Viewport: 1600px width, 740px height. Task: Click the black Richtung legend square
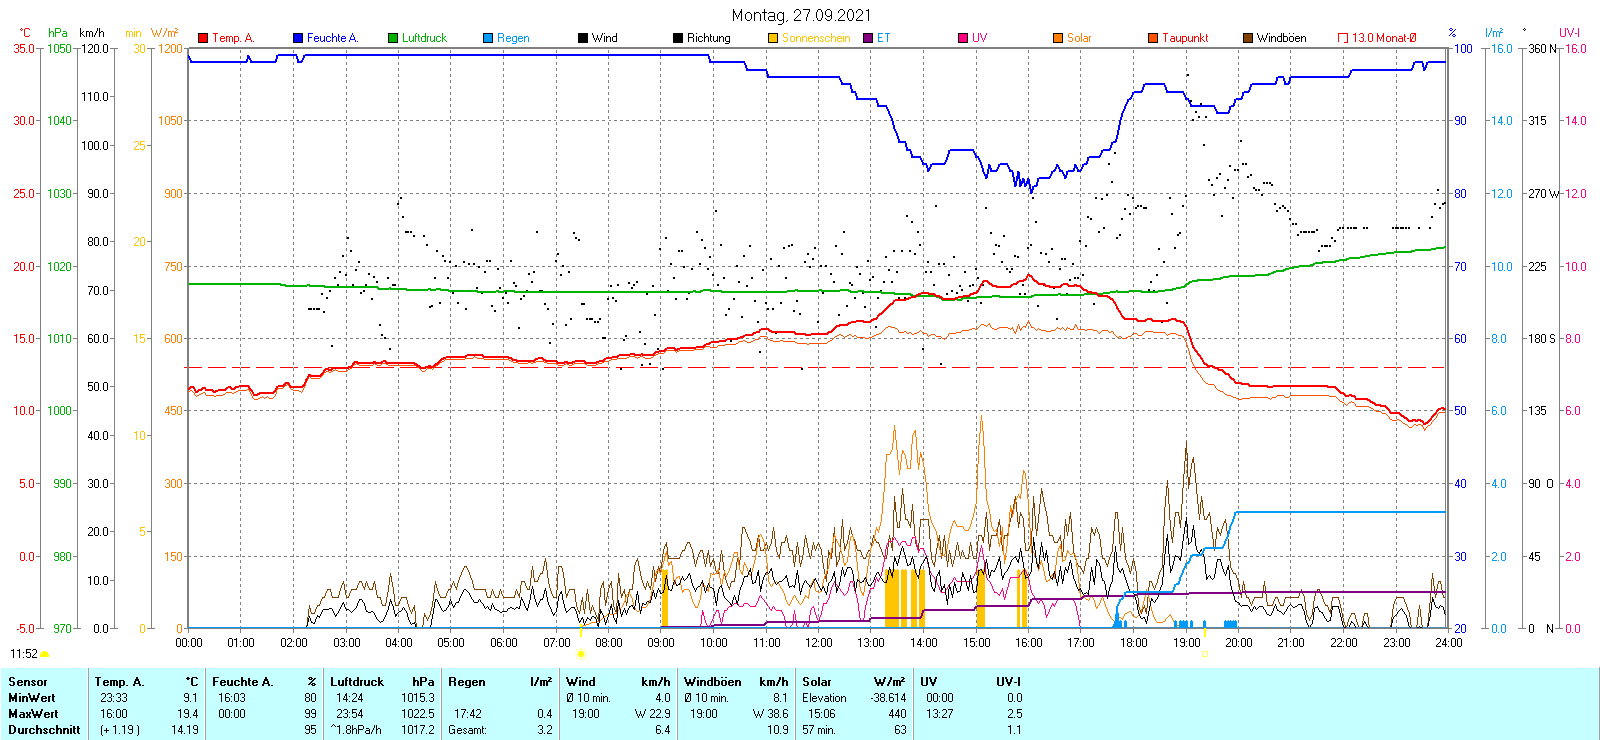click(678, 38)
